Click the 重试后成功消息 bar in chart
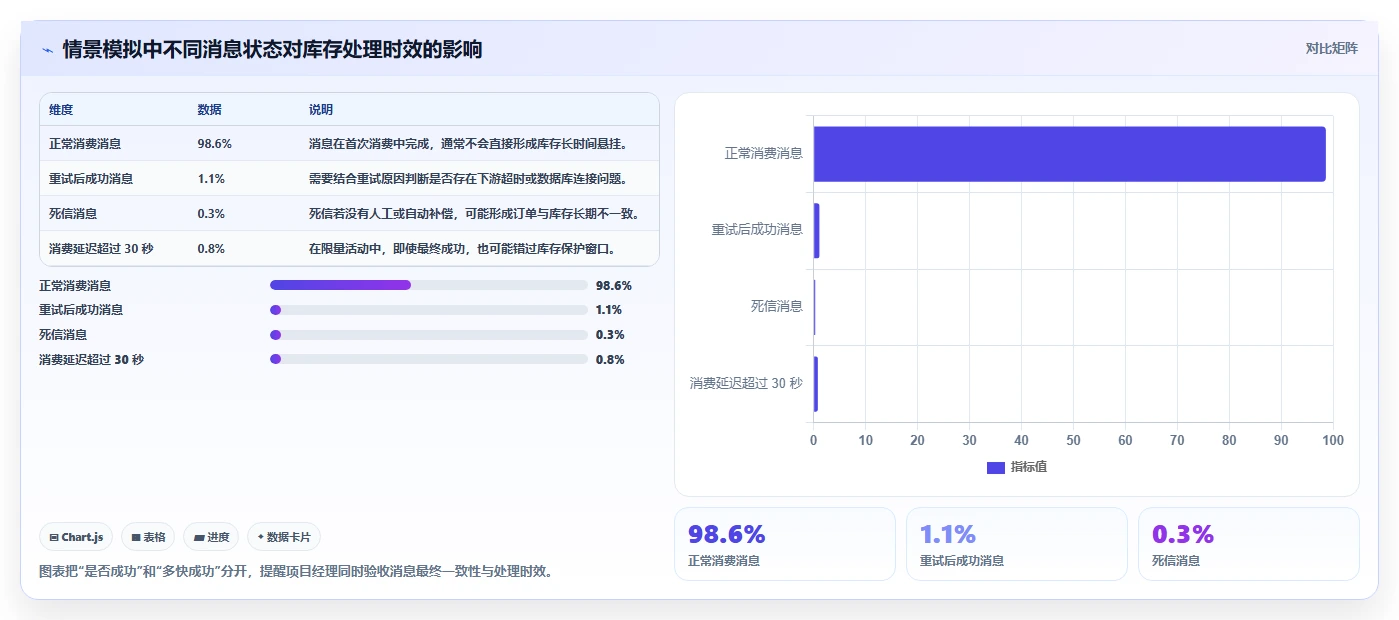1399x620 pixels. (816, 231)
